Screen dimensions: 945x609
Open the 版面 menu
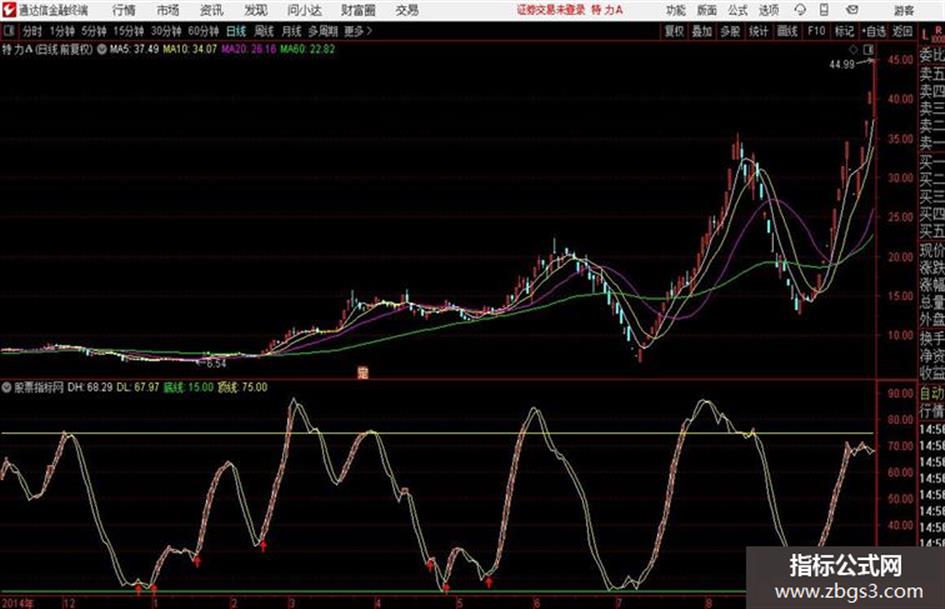pos(706,10)
